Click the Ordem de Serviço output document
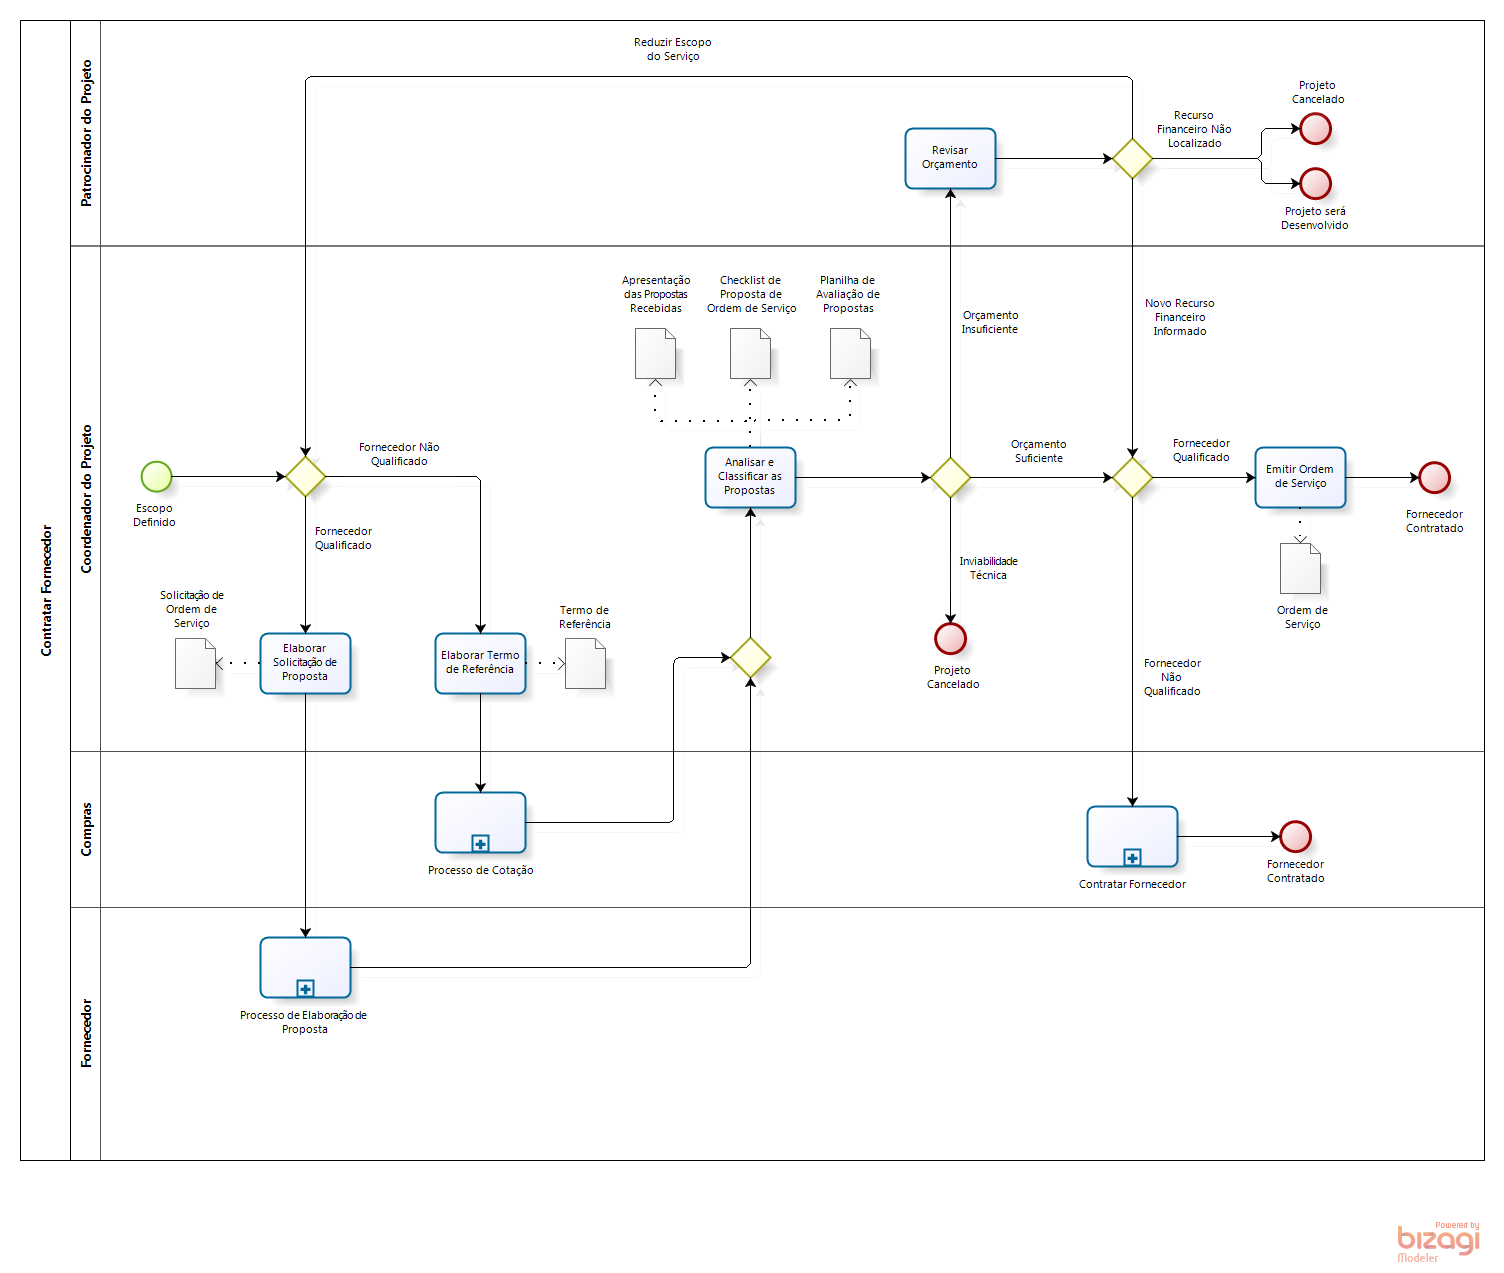Screen dimensions: 1504x1273 (x=1300, y=569)
